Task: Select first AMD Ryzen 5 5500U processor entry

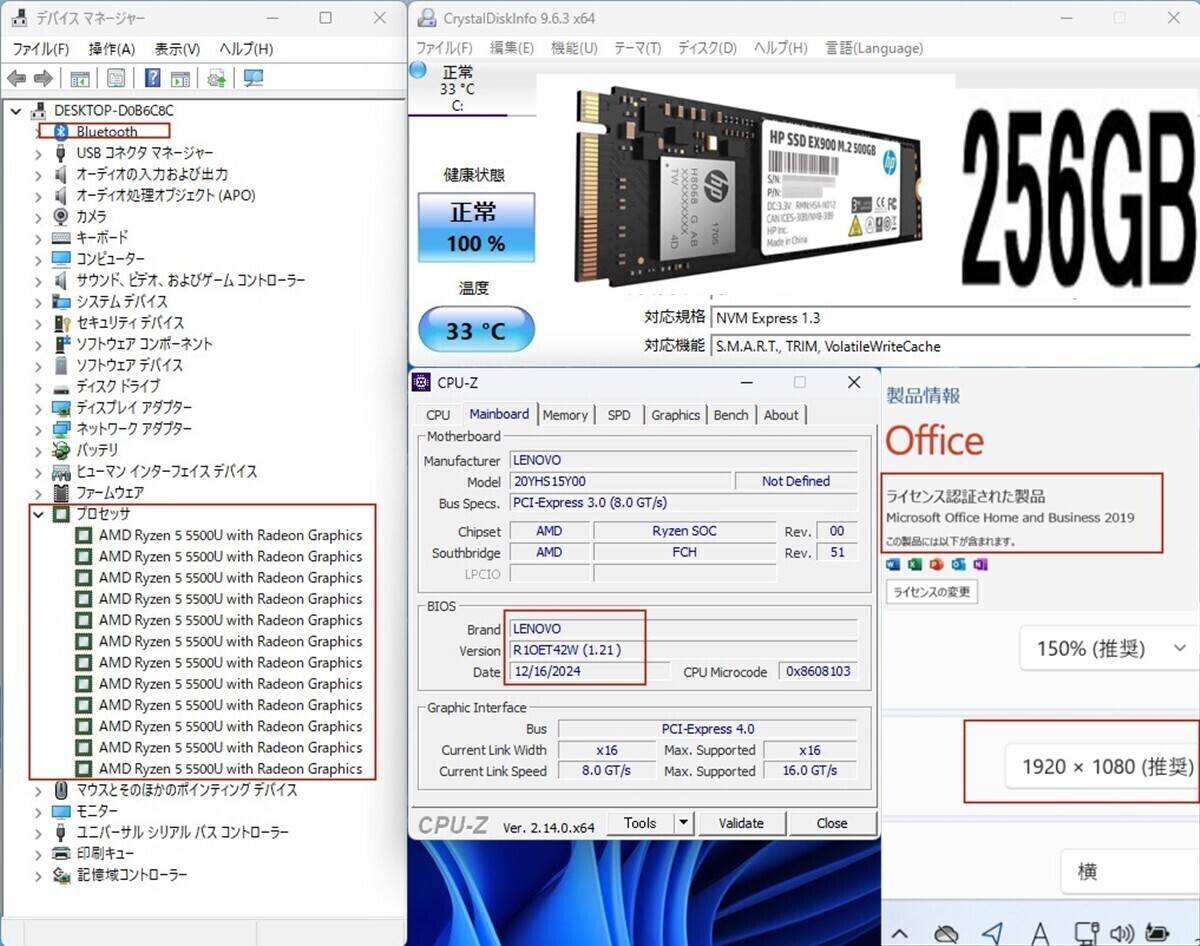Action: (x=230, y=535)
